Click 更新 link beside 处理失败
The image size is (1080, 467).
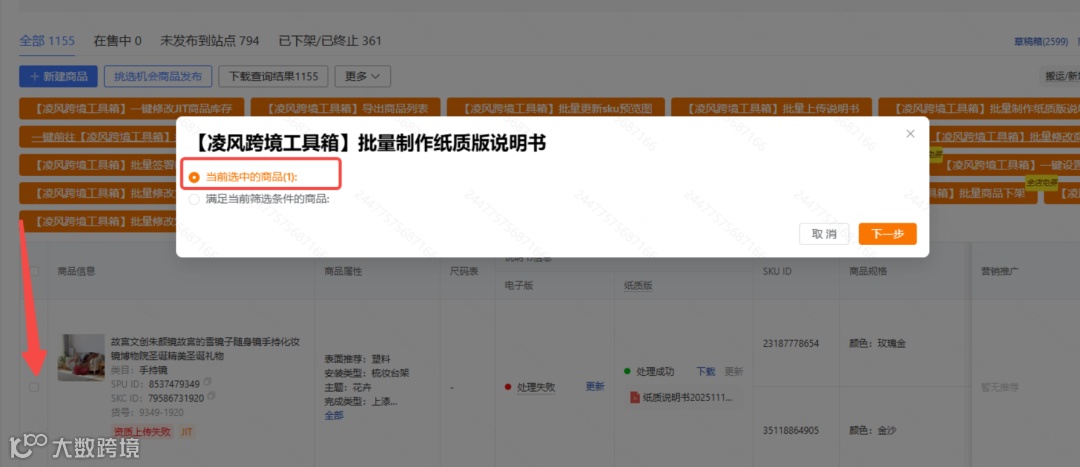click(x=594, y=387)
